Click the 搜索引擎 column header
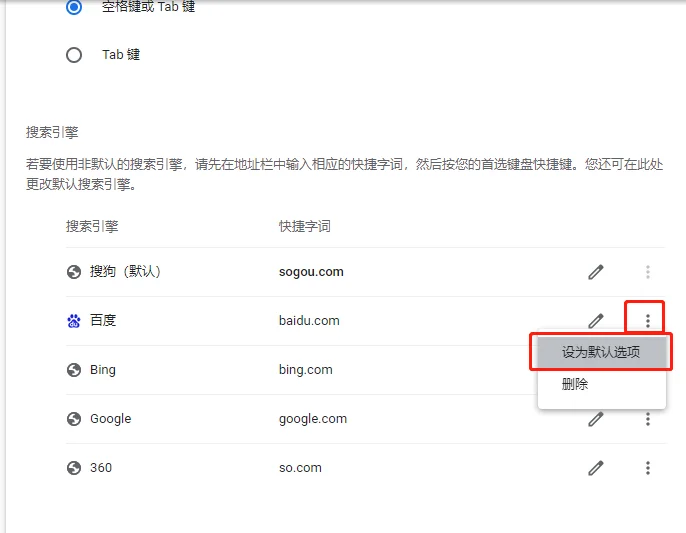686x533 pixels. 92,226
